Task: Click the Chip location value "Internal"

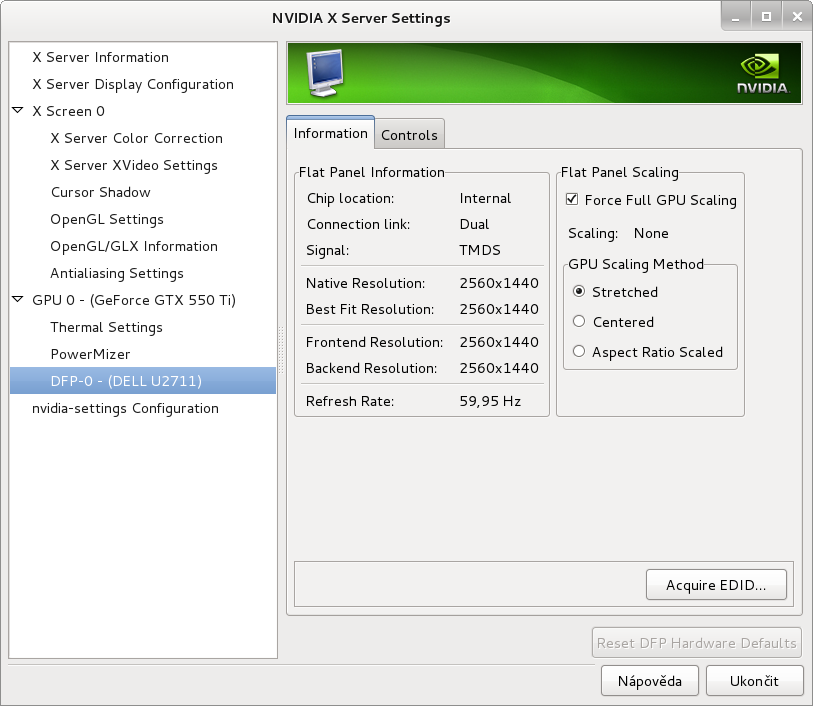Action: point(485,198)
